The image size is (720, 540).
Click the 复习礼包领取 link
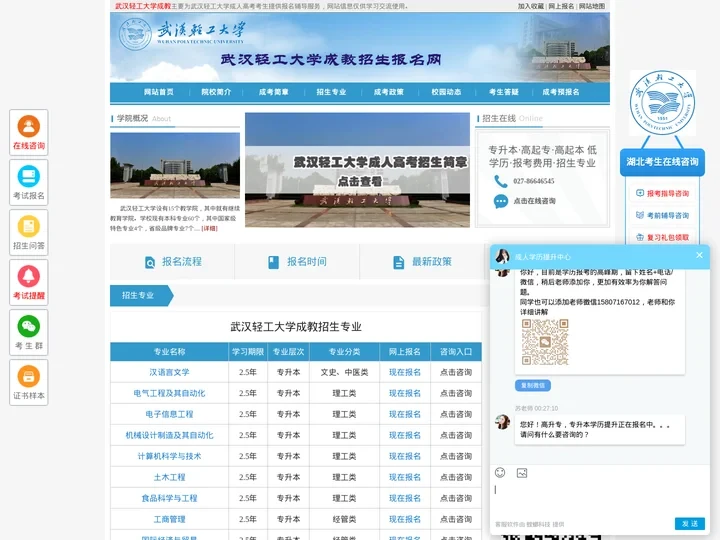click(x=662, y=237)
